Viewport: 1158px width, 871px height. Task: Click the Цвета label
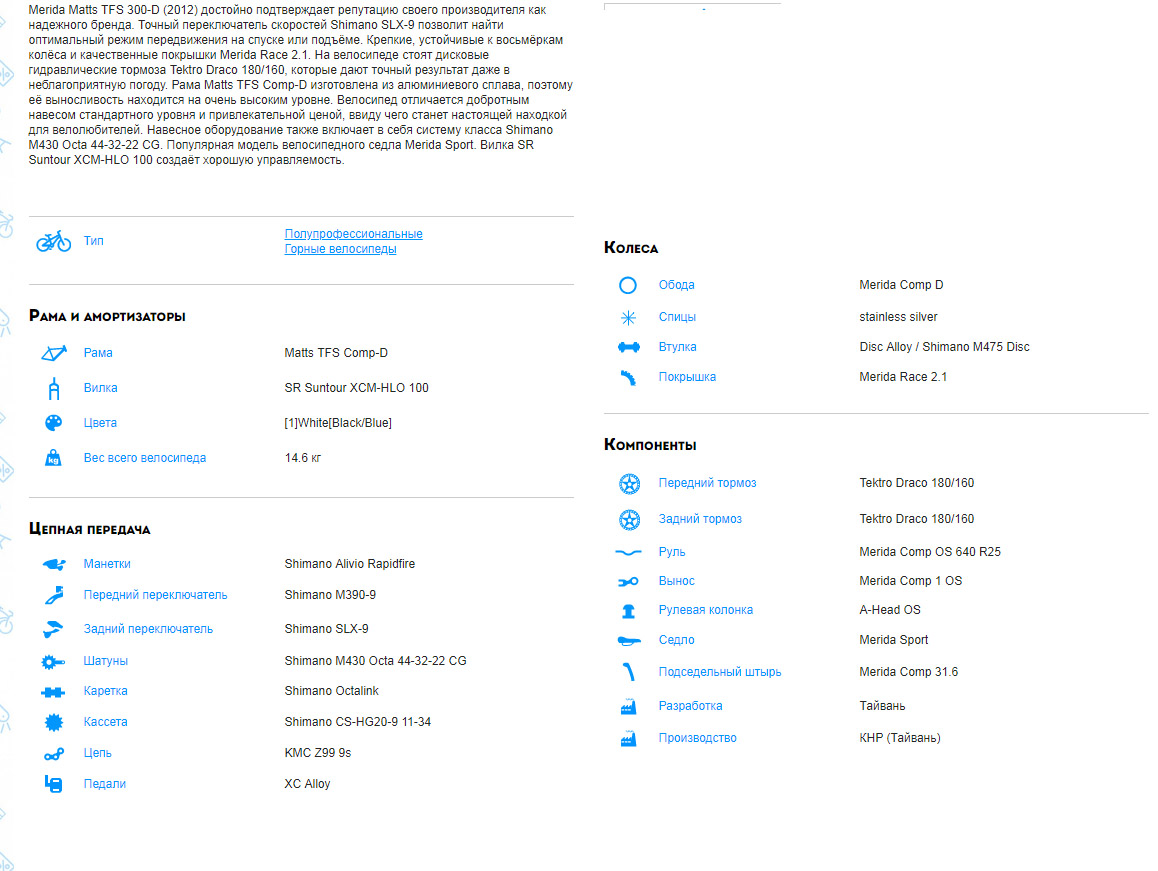100,423
